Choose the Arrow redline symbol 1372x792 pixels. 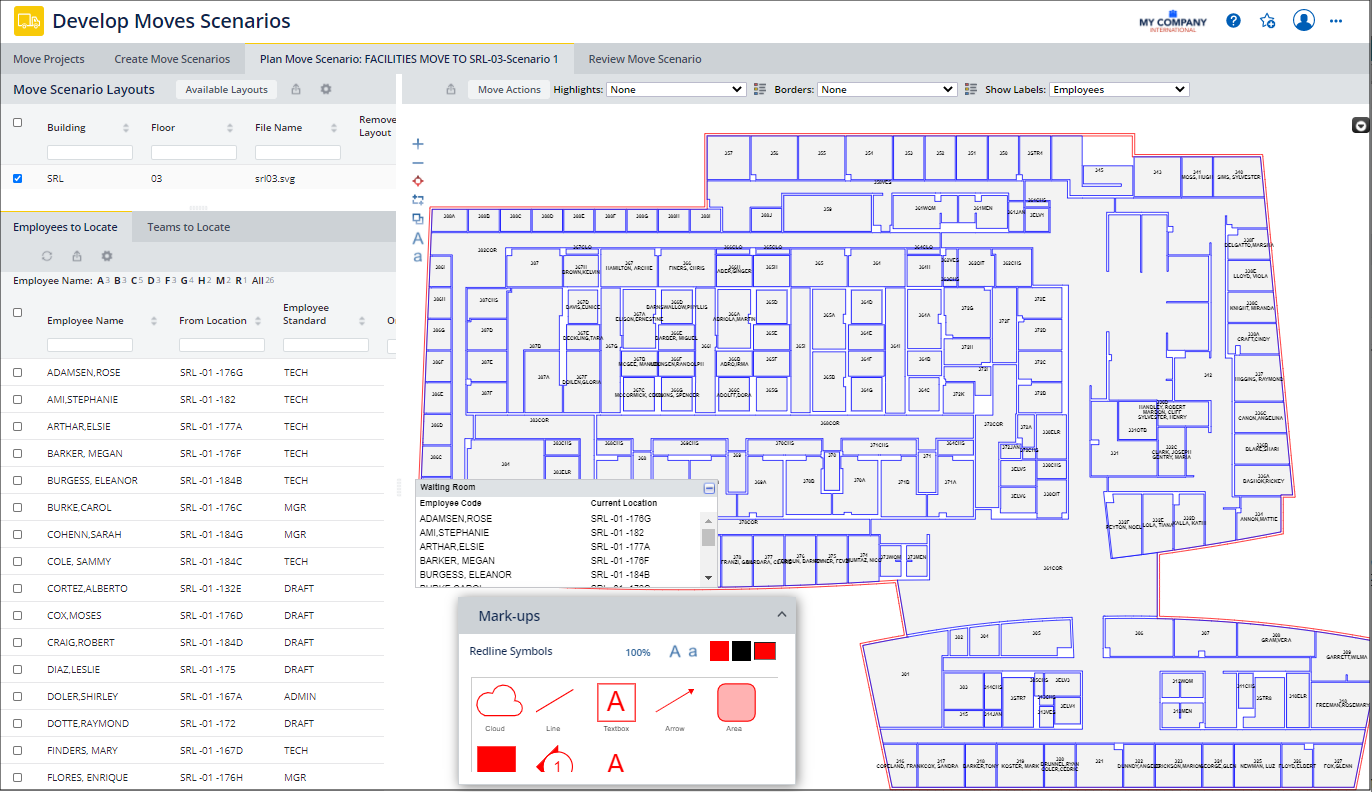pos(675,701)
